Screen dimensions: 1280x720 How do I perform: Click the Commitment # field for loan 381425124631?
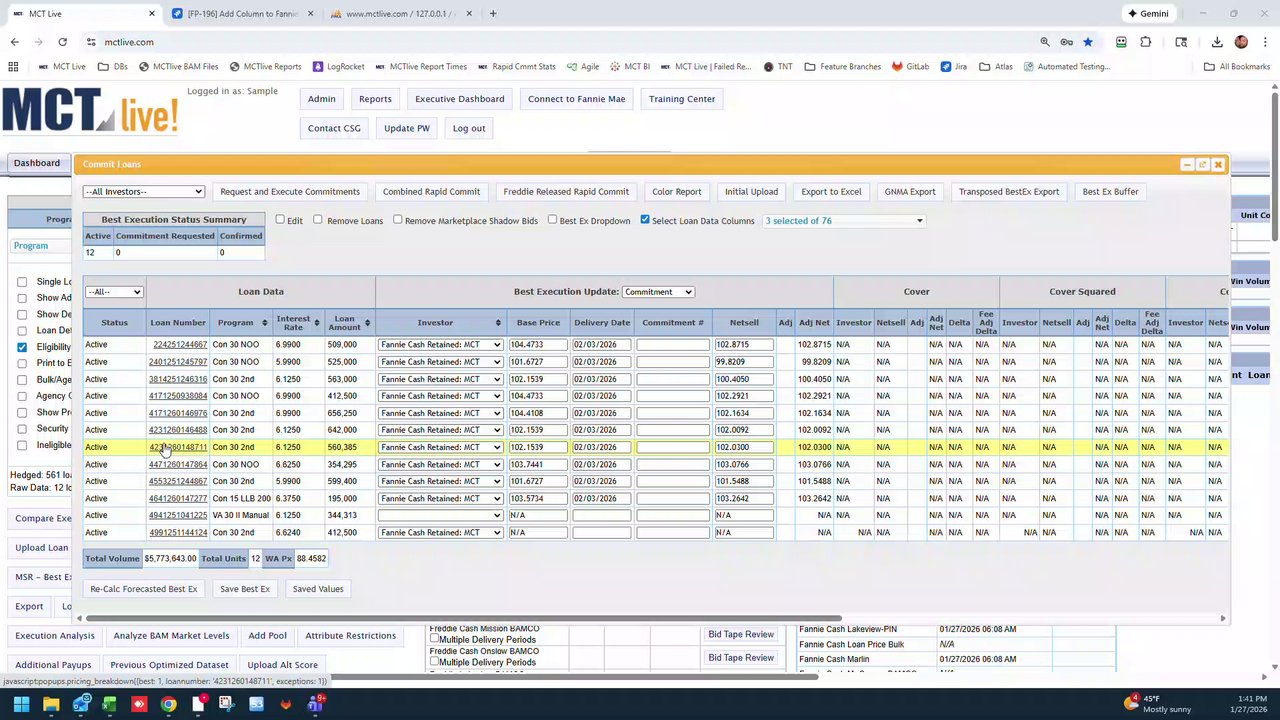pyautogui.click(x=673, y=379)
